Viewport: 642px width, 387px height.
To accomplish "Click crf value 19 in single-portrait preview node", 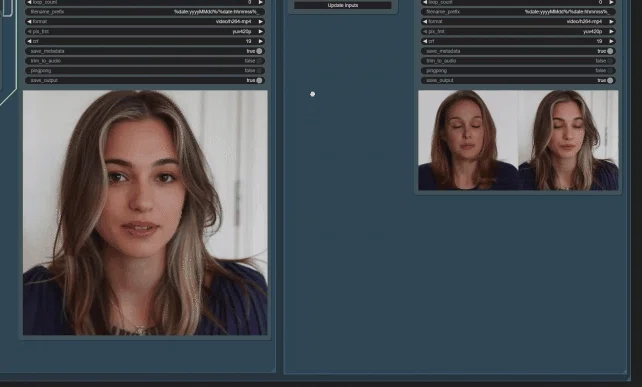I will pos(249,41).
